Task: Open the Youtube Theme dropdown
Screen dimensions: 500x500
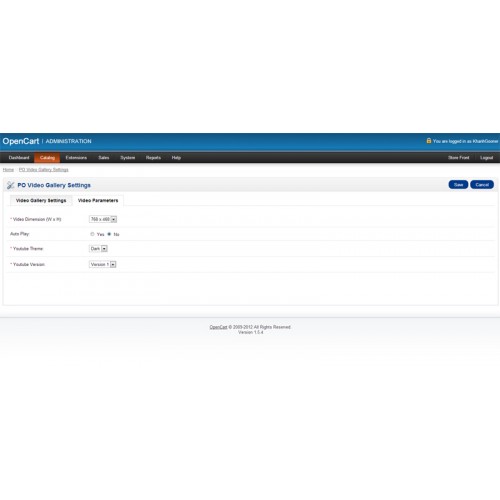Action: point(98,249)
